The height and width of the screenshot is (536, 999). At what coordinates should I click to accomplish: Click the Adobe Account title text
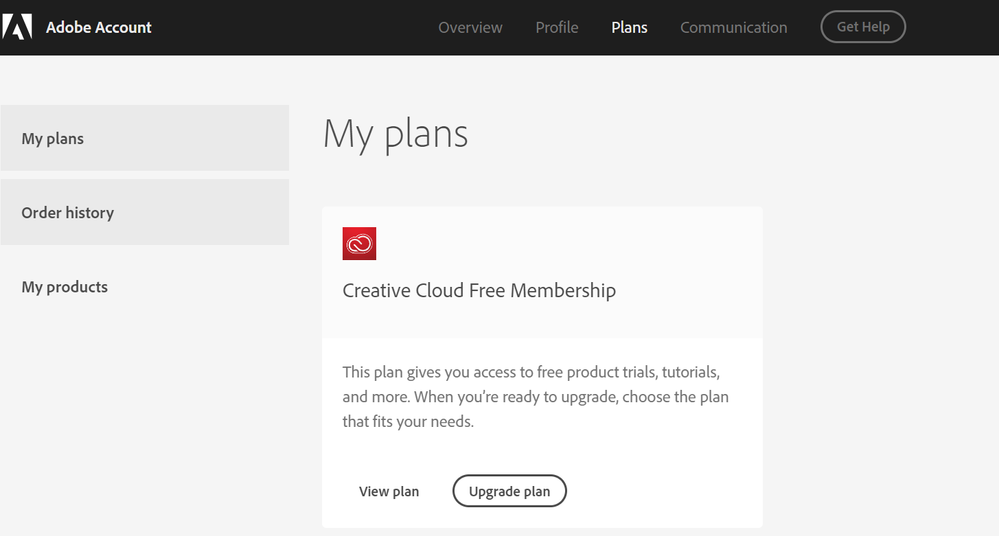pos(99,27)
